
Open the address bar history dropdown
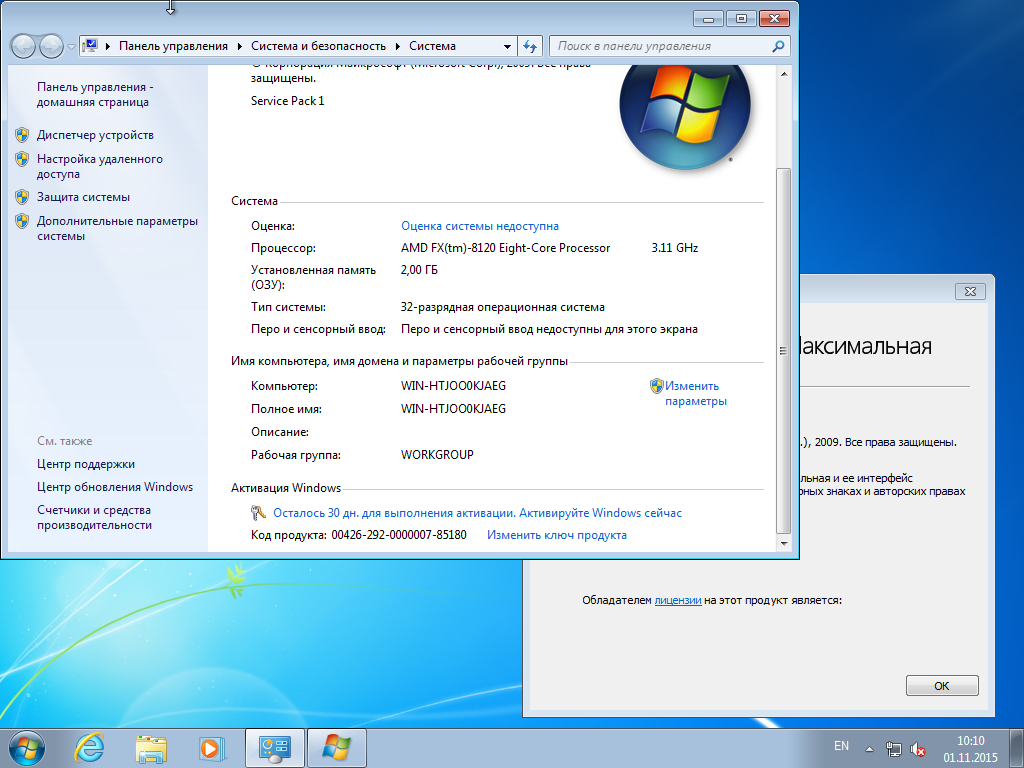(x=507, y=46)
